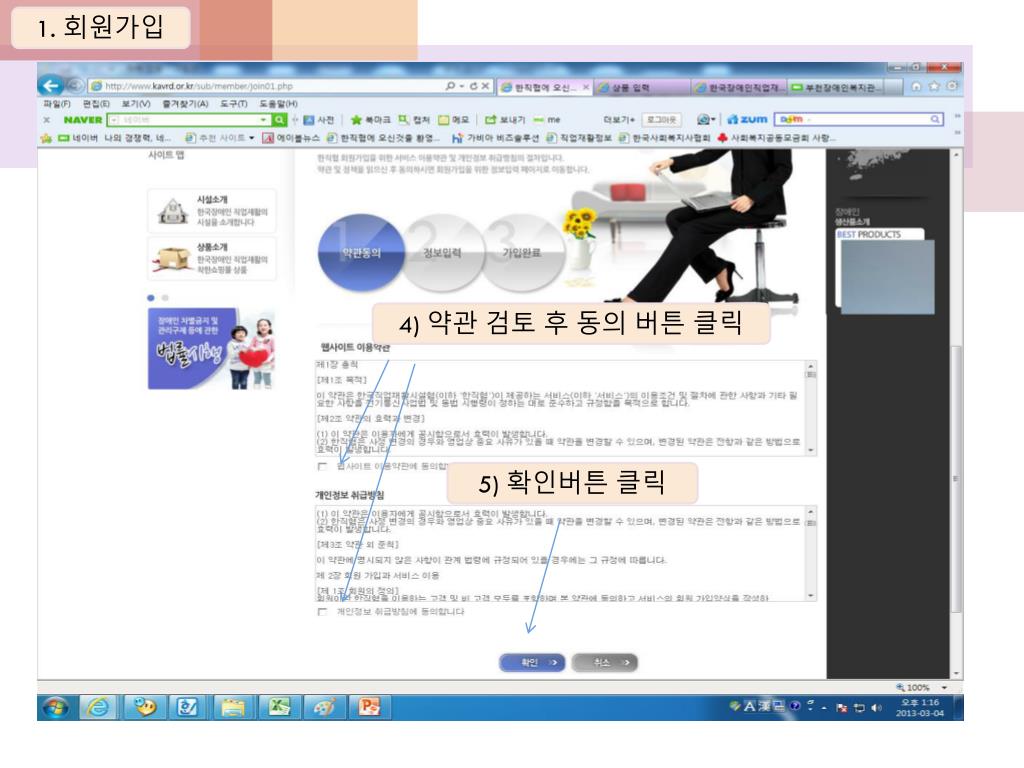Open the 한국사회복지사협회 favorites link
The height and width of the screenshot is (768, 1024).
[665, 138]
